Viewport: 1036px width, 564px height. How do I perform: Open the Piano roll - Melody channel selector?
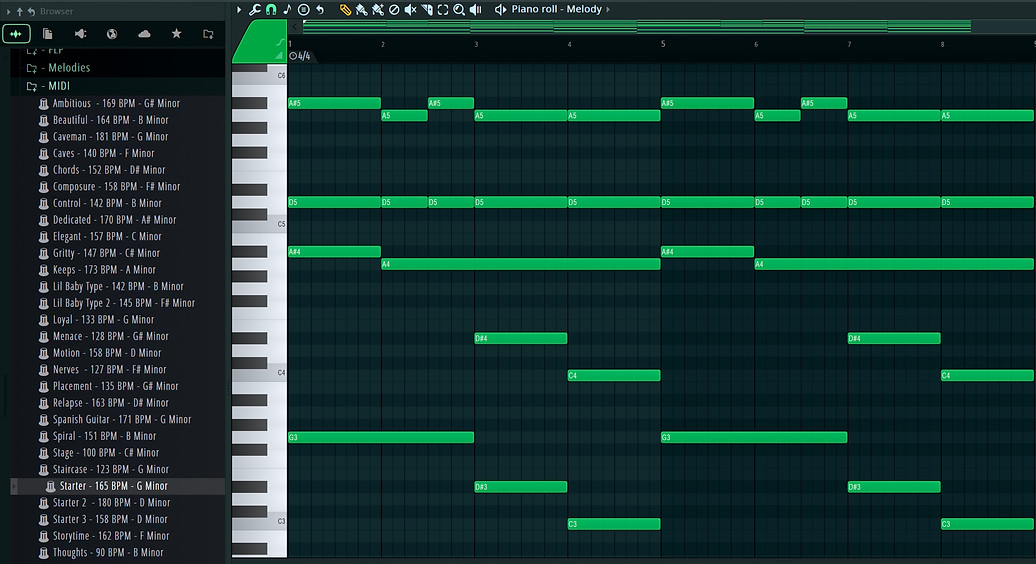[556, 9]
